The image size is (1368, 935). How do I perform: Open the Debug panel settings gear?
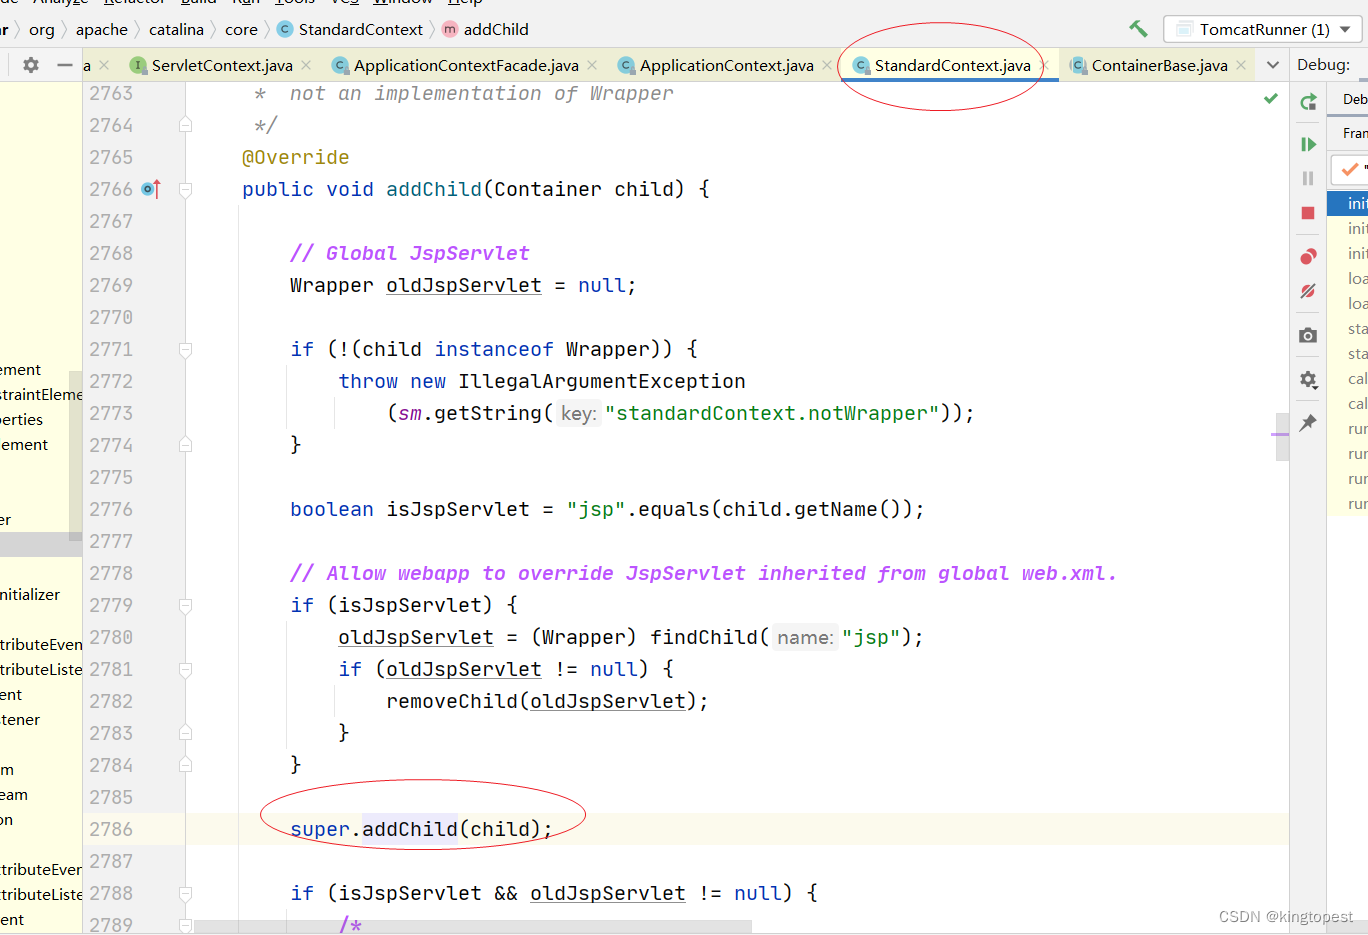tap(1308, 380)
